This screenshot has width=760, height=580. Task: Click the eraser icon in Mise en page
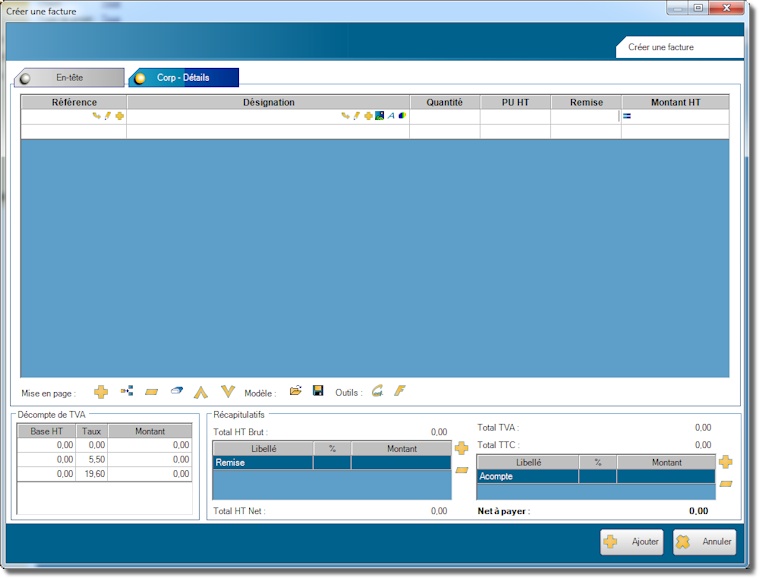(177, 392)
